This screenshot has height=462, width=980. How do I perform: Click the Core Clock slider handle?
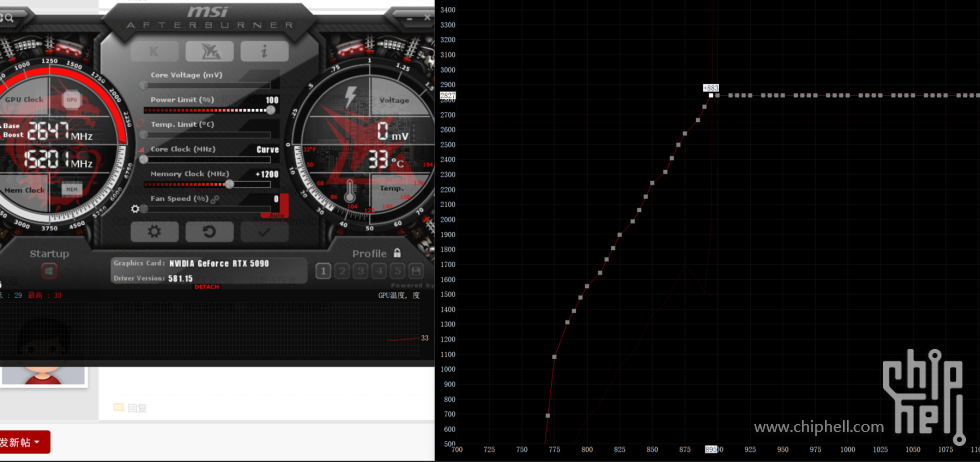[x=144, y=159]
